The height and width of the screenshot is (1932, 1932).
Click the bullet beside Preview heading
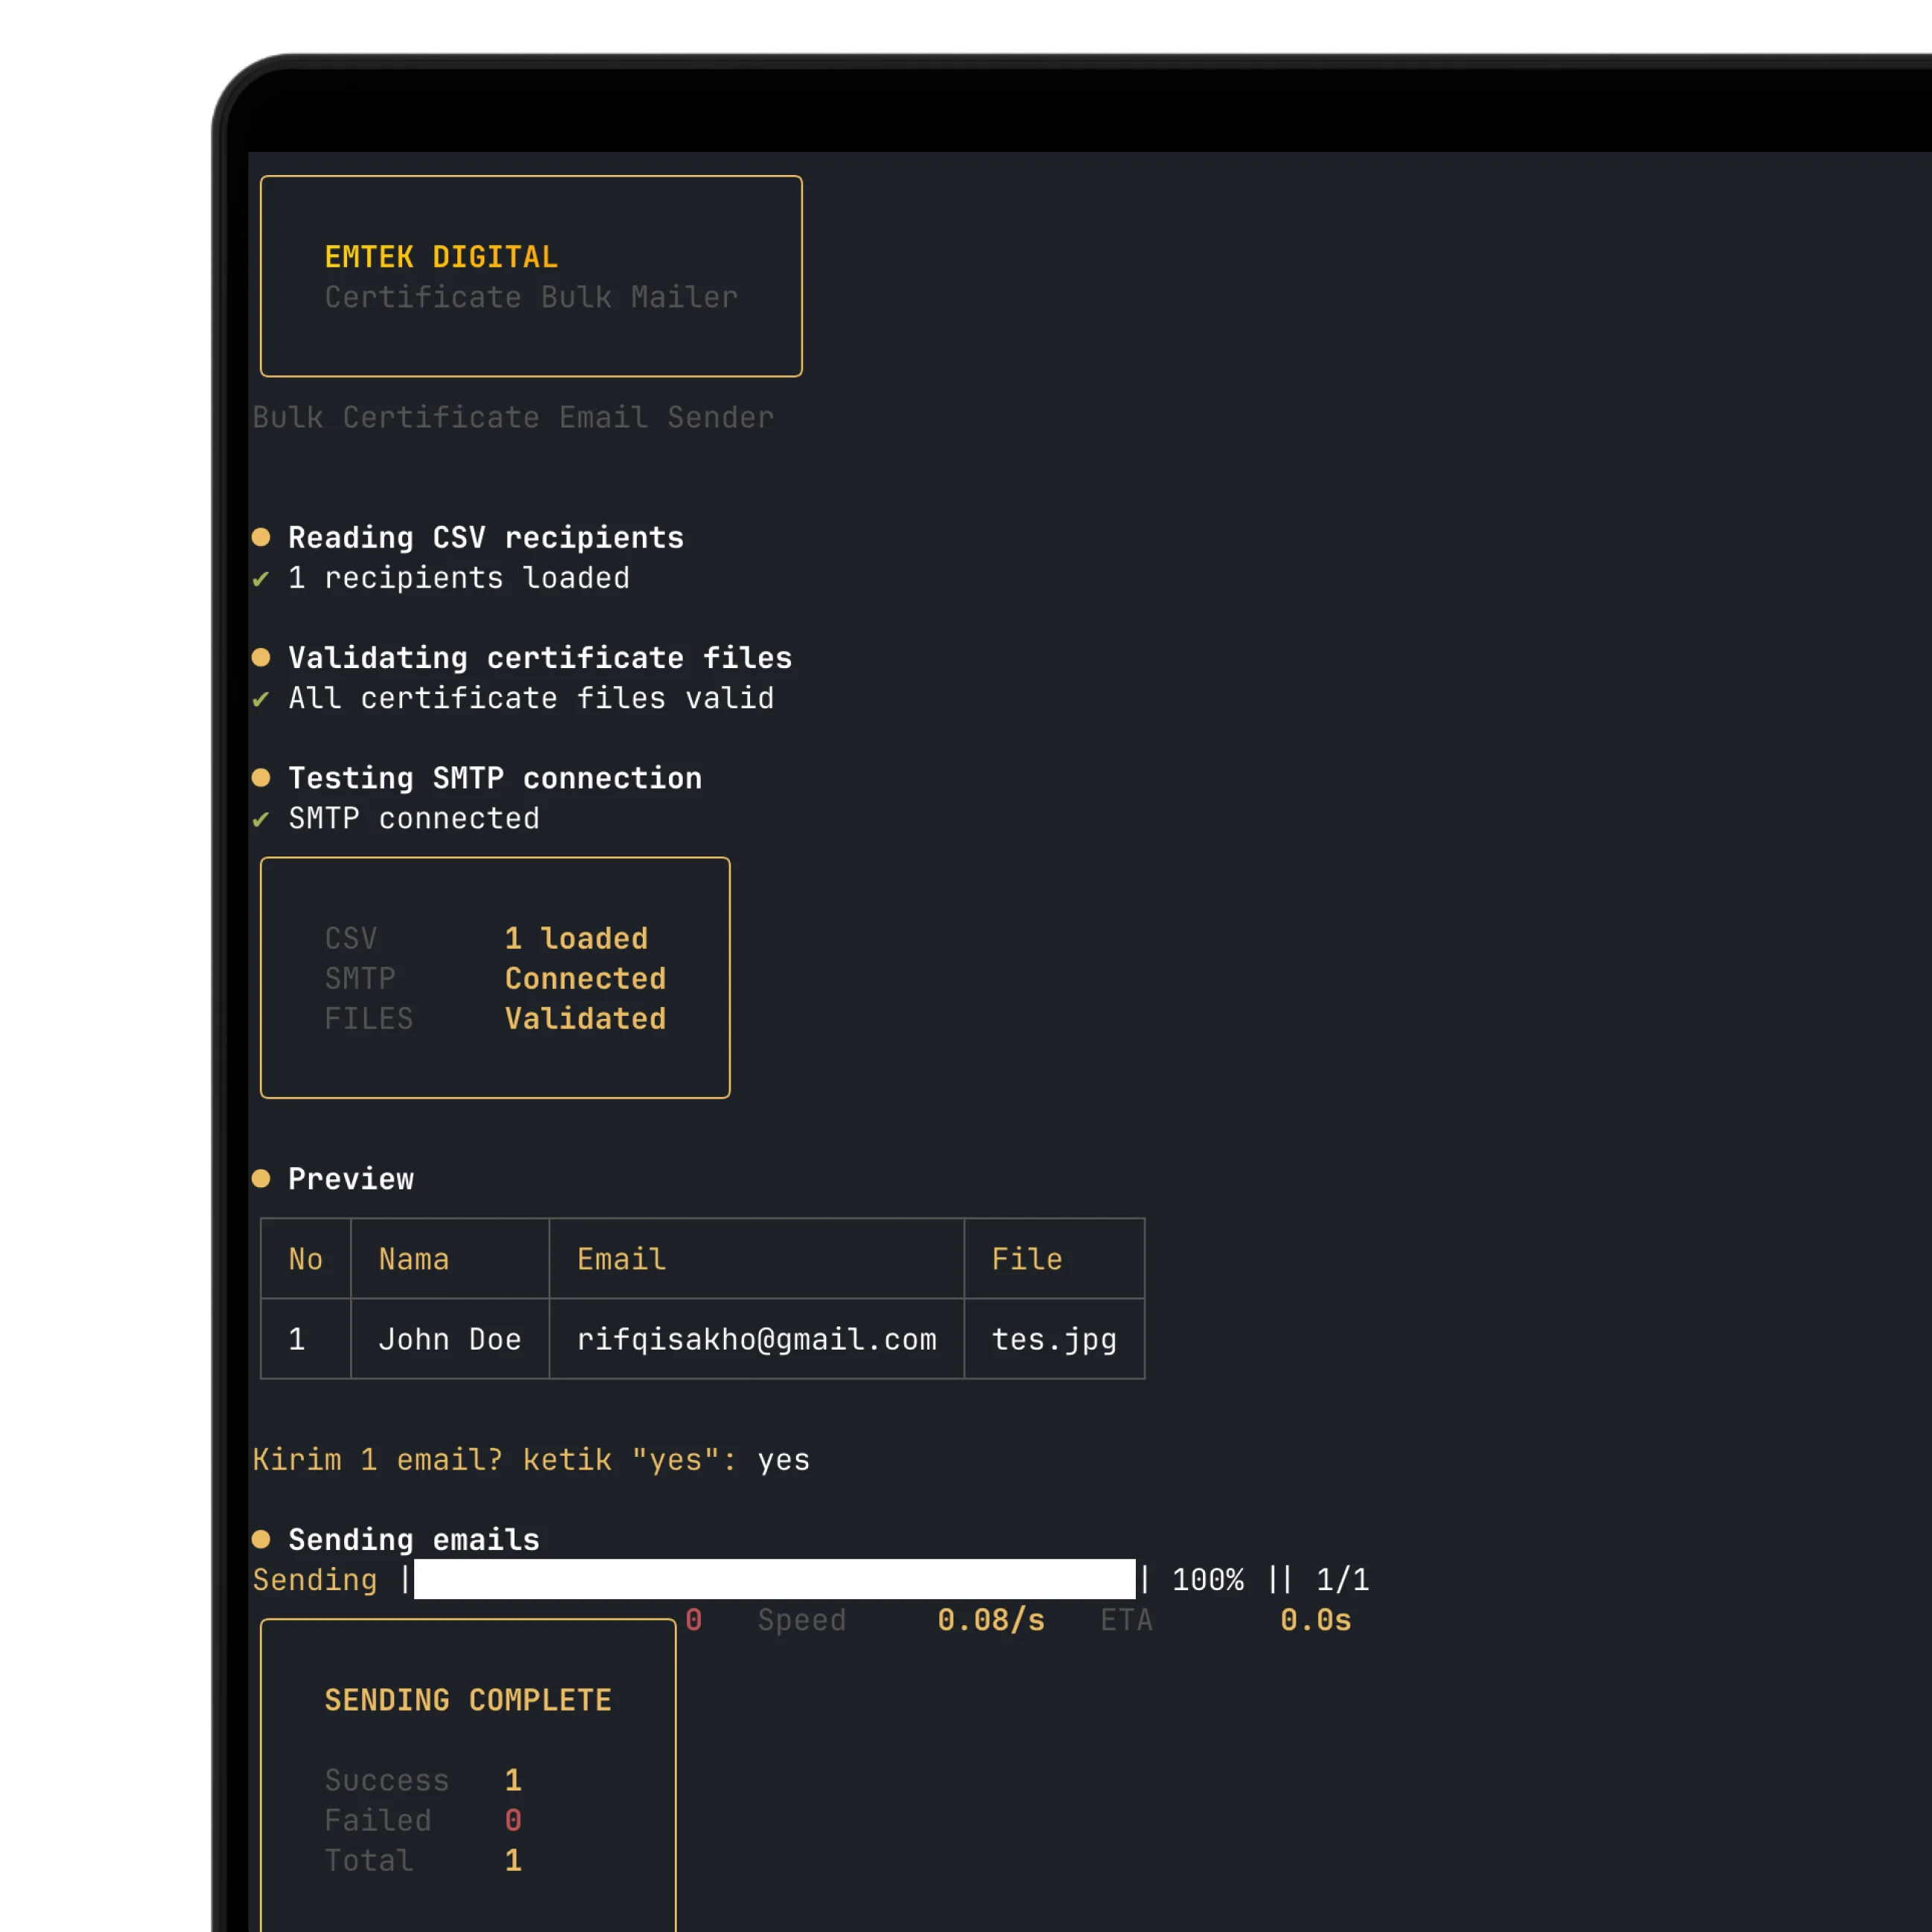[x=261, y=1178]
